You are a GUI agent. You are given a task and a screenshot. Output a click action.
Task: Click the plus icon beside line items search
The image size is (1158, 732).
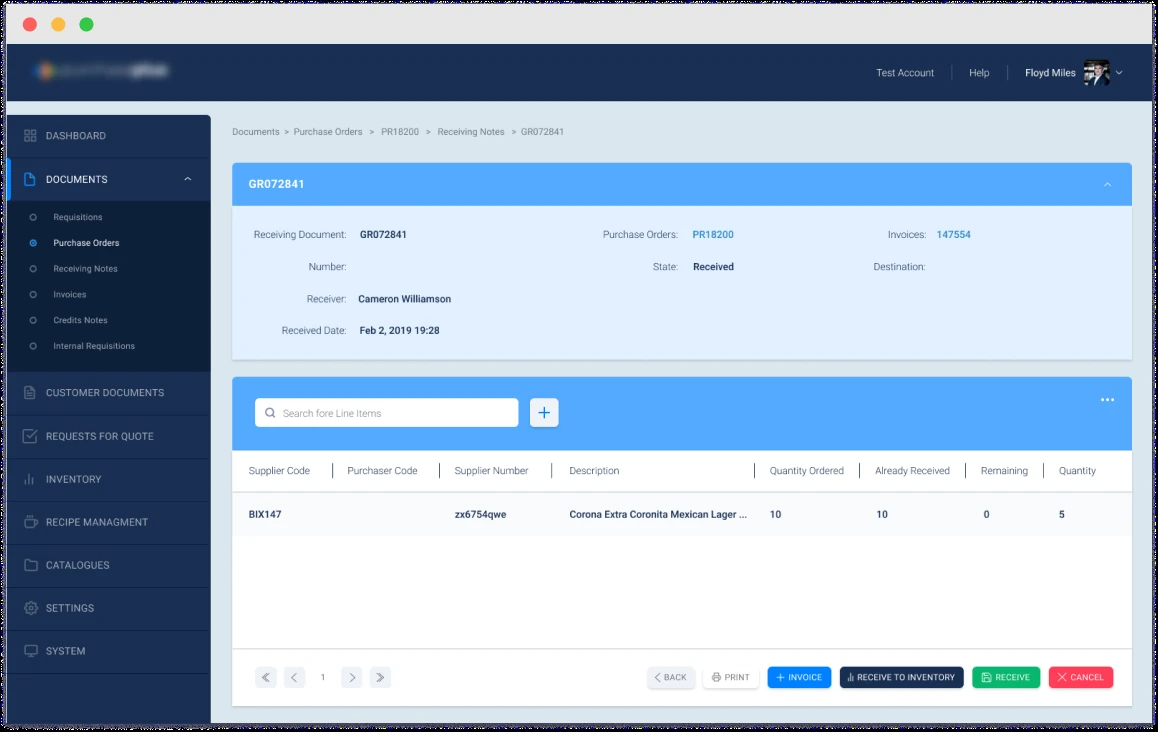(x=544, y=413)
